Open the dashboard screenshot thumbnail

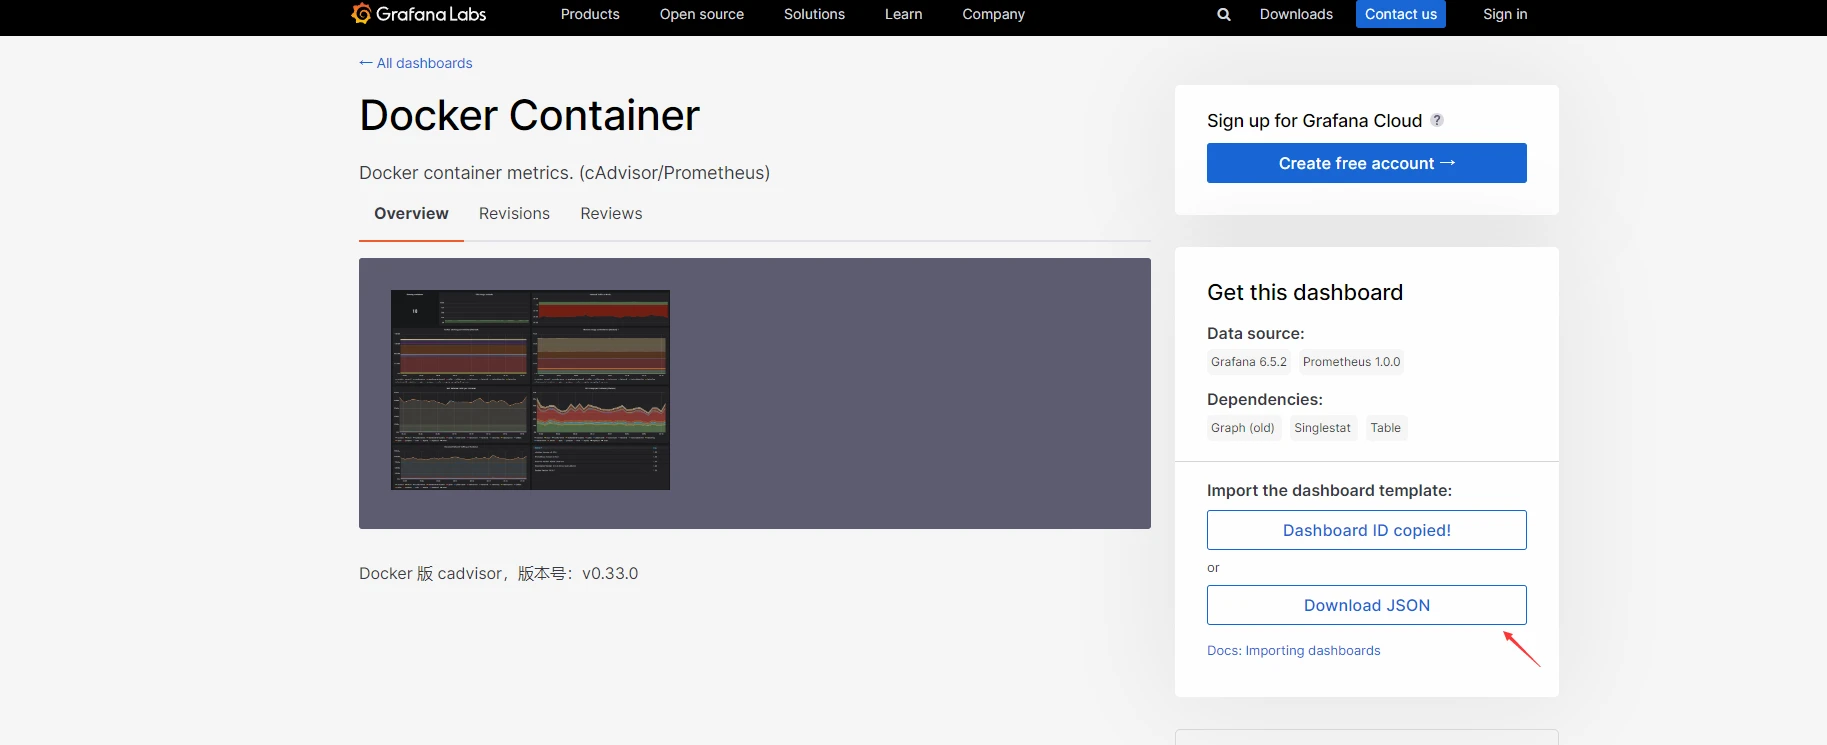(x=530, y=390)
